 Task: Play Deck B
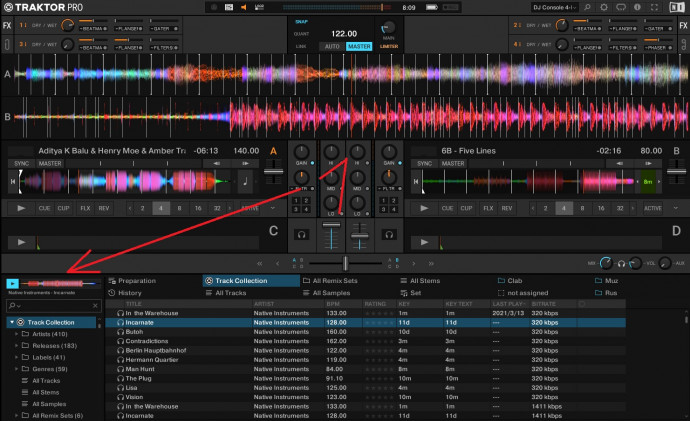point(424,208)
